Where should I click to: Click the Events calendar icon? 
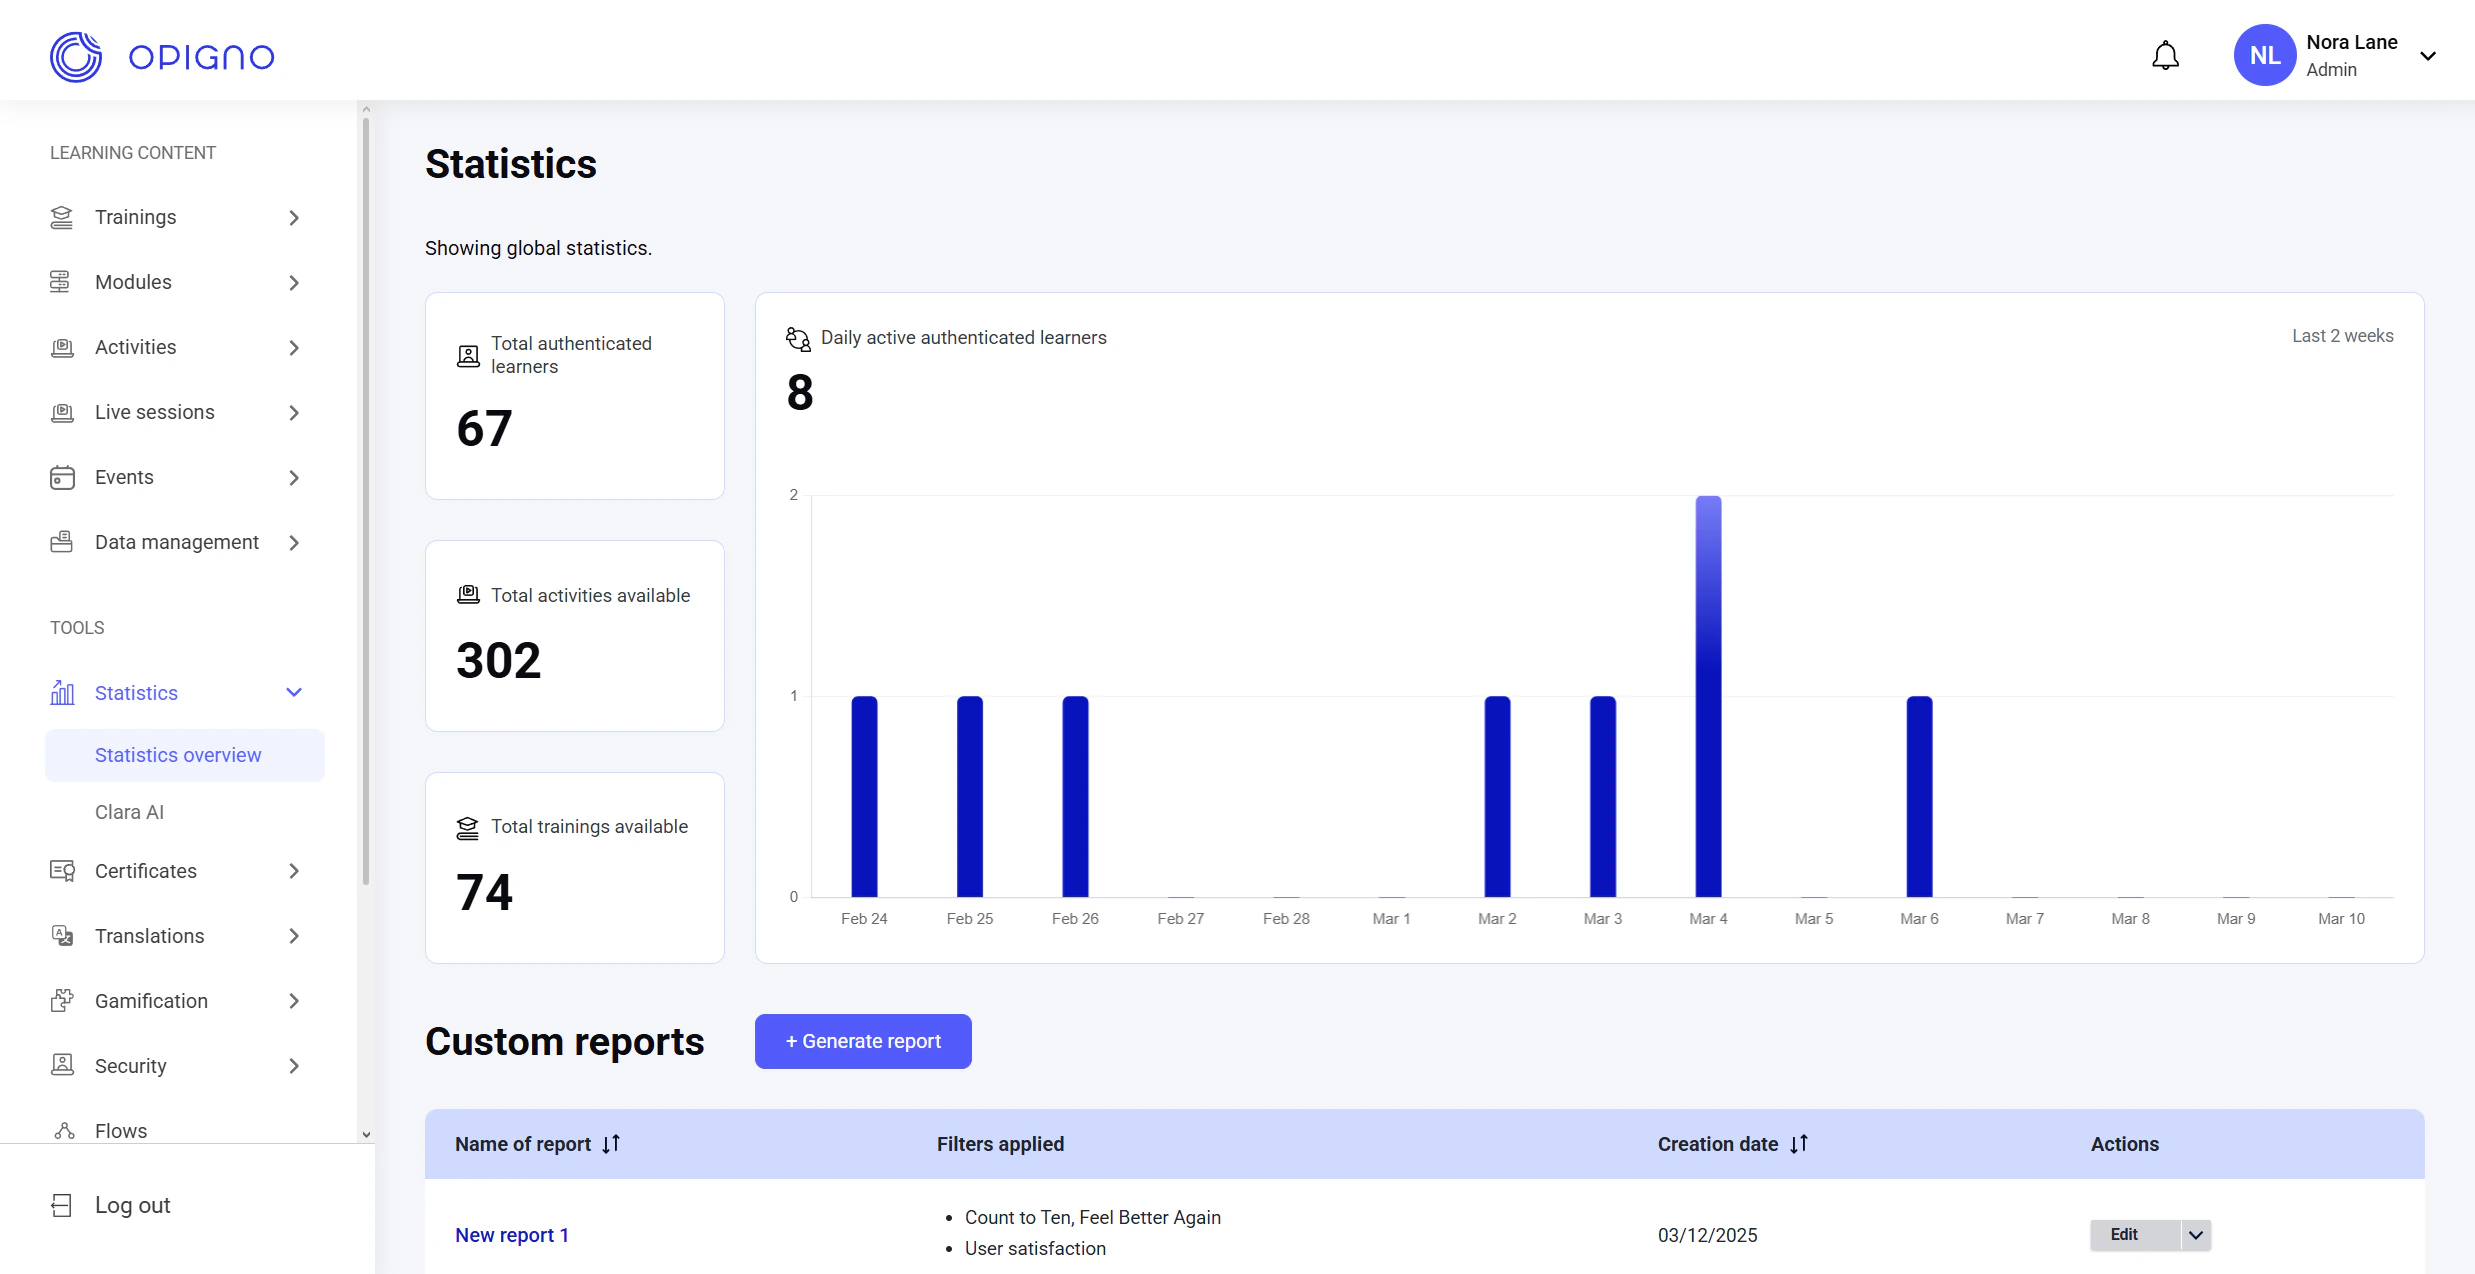(62, 477)
